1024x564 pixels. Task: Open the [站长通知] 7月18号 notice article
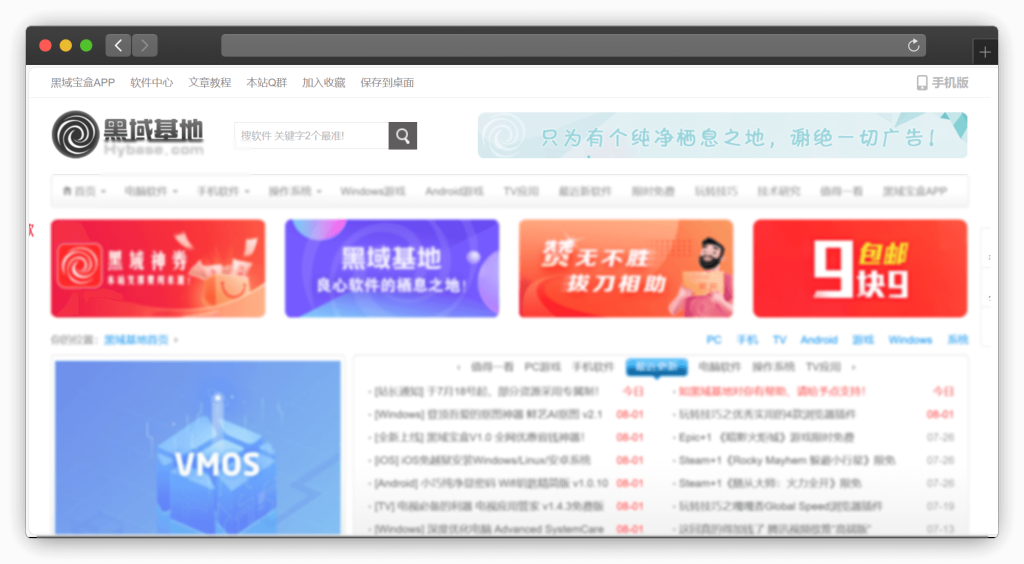[487, 392]
